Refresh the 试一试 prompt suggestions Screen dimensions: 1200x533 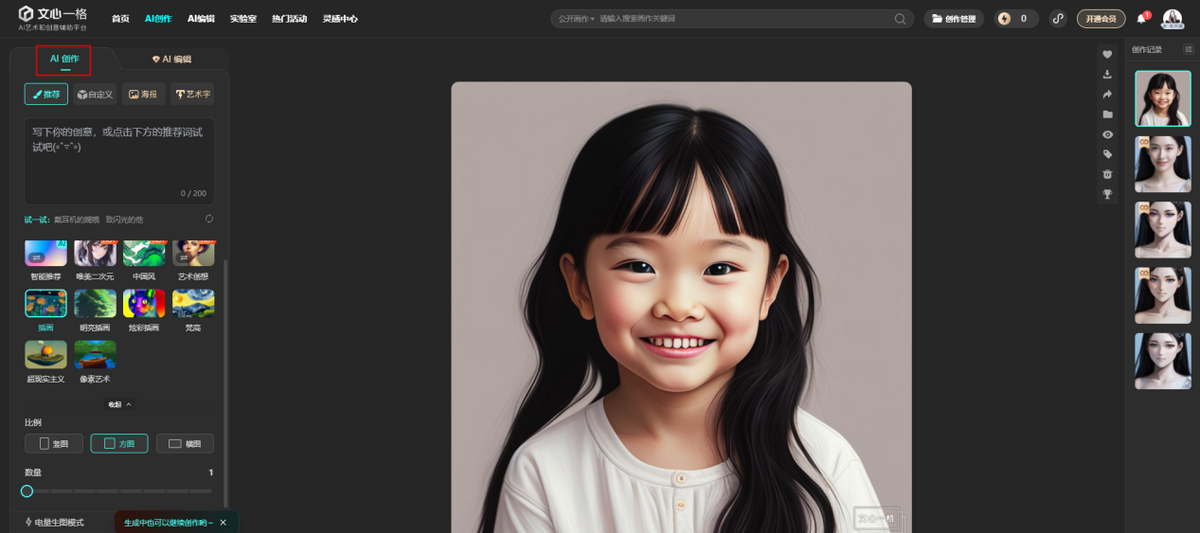[209, 219]
